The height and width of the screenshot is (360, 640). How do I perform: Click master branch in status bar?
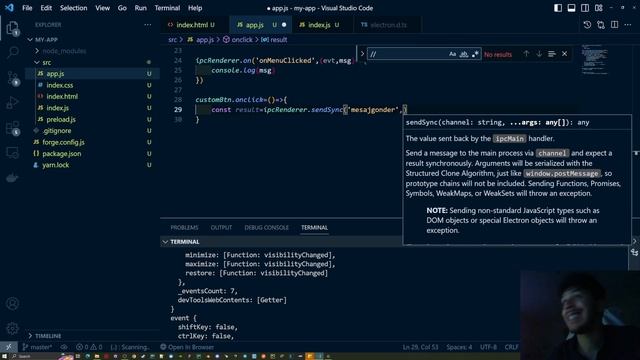(37, 347)
